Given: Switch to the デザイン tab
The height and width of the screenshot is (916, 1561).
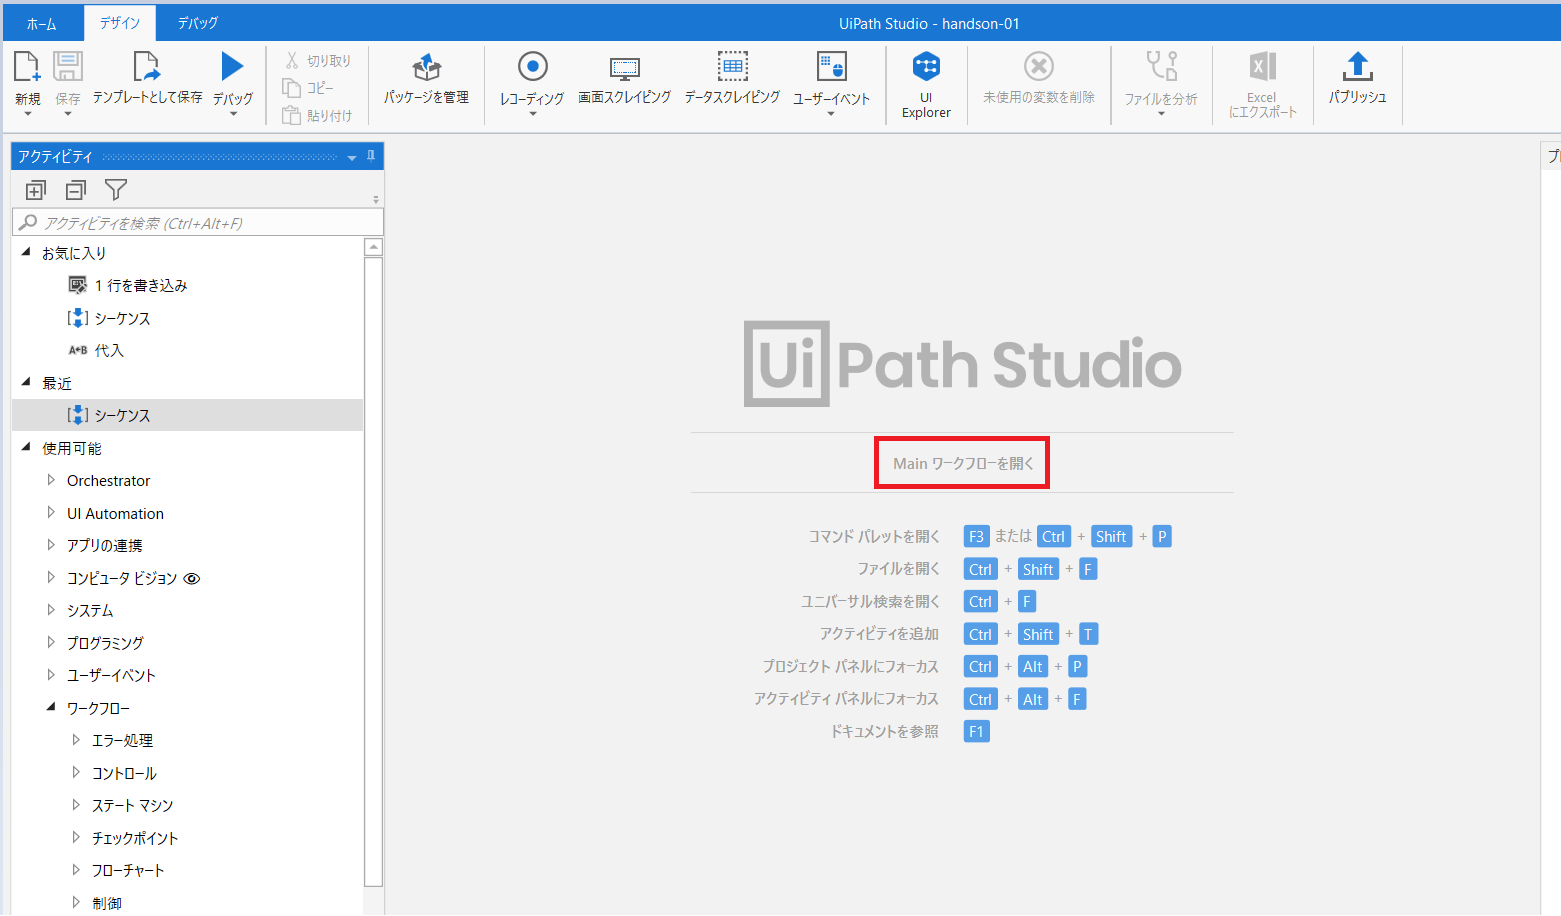Looking at the screenshot, I should tap(120, 22).
